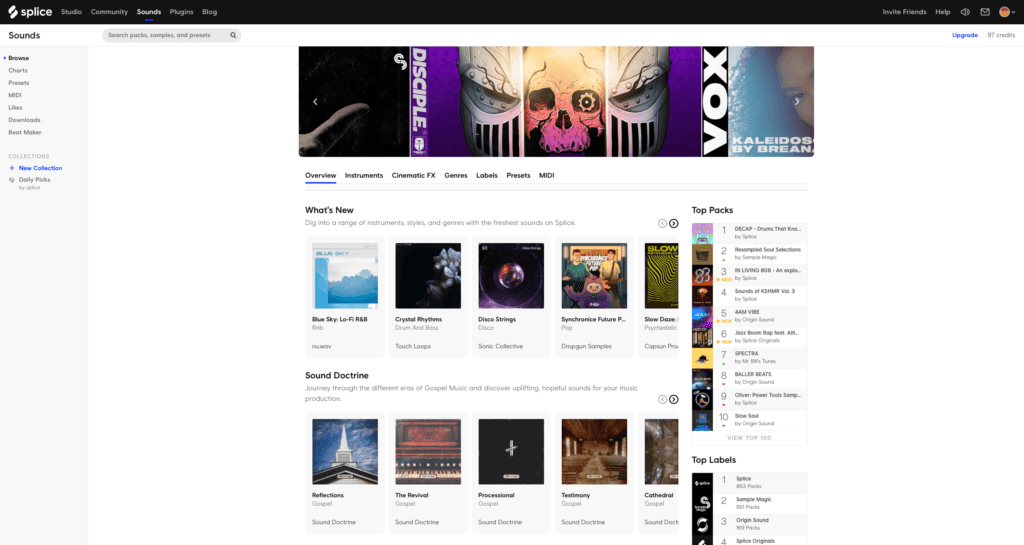Open the sound volume speaker icon
1024x545 pixels.
965,12
